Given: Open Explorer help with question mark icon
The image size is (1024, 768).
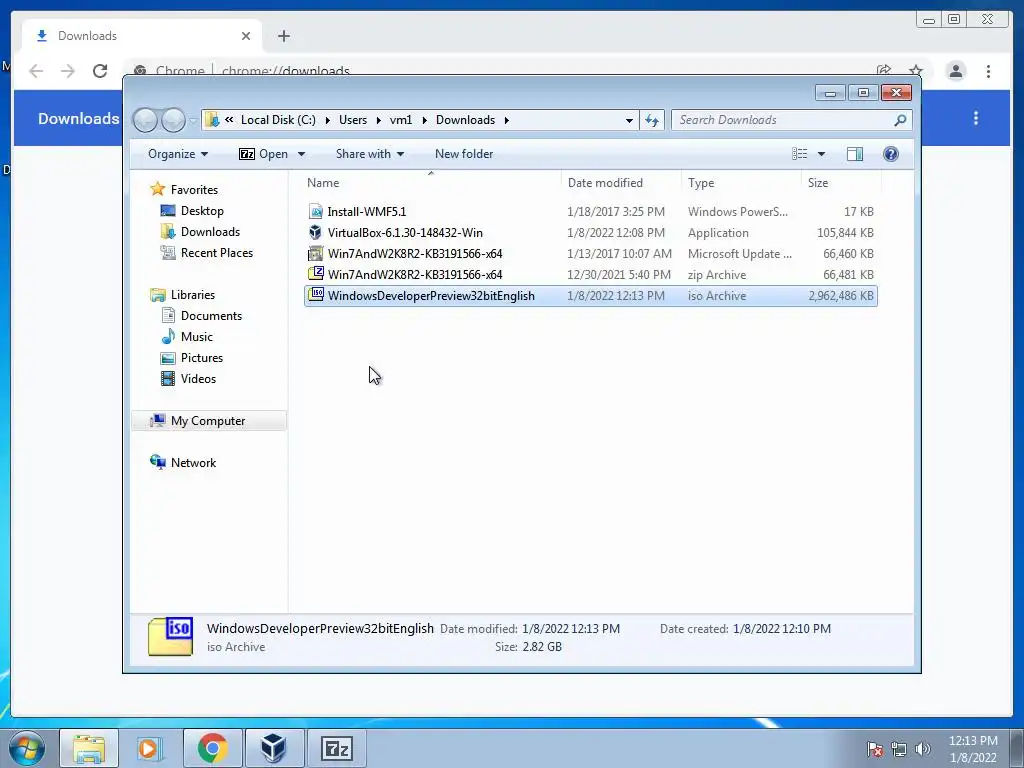Looking at the screenshot, I should click(890, 154).
